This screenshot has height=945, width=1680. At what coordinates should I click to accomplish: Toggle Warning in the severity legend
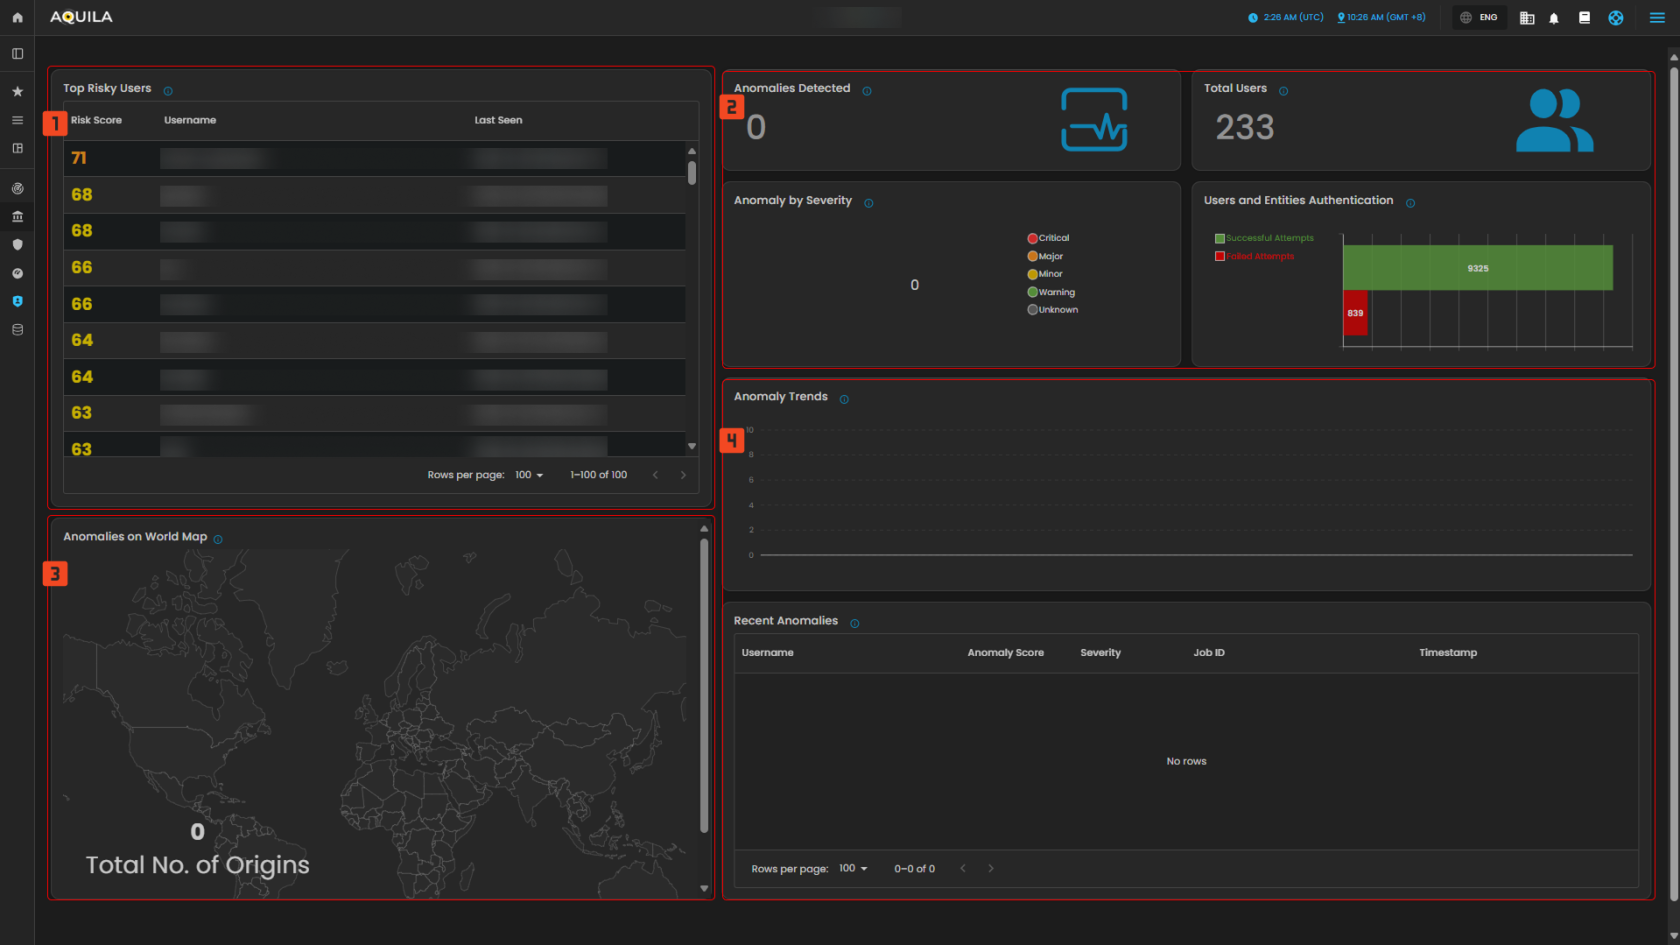coord(1051,291)
